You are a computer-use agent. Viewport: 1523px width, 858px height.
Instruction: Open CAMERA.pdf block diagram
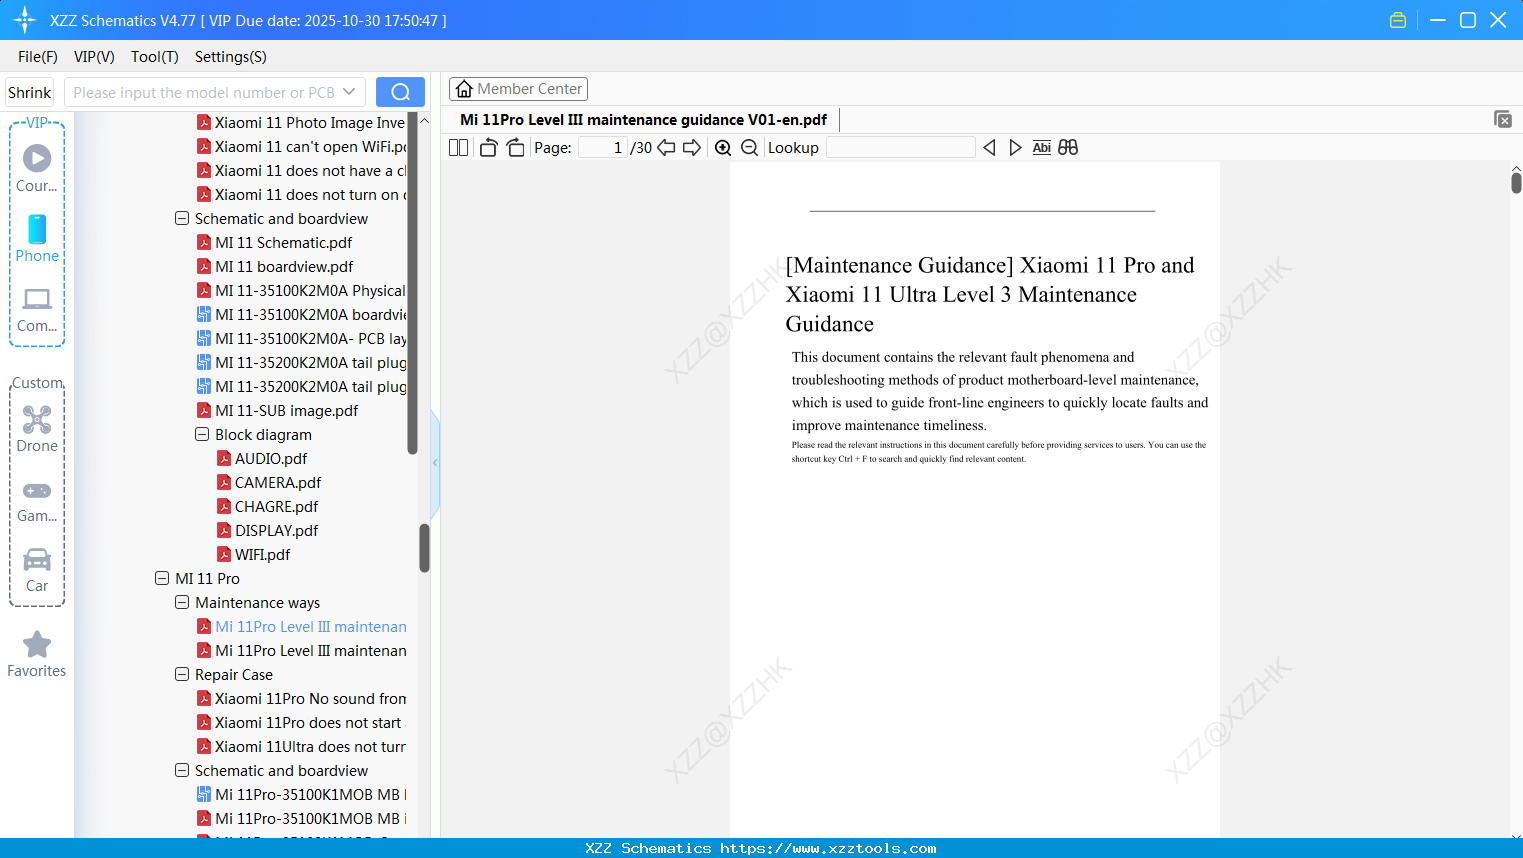pos(277,483)
